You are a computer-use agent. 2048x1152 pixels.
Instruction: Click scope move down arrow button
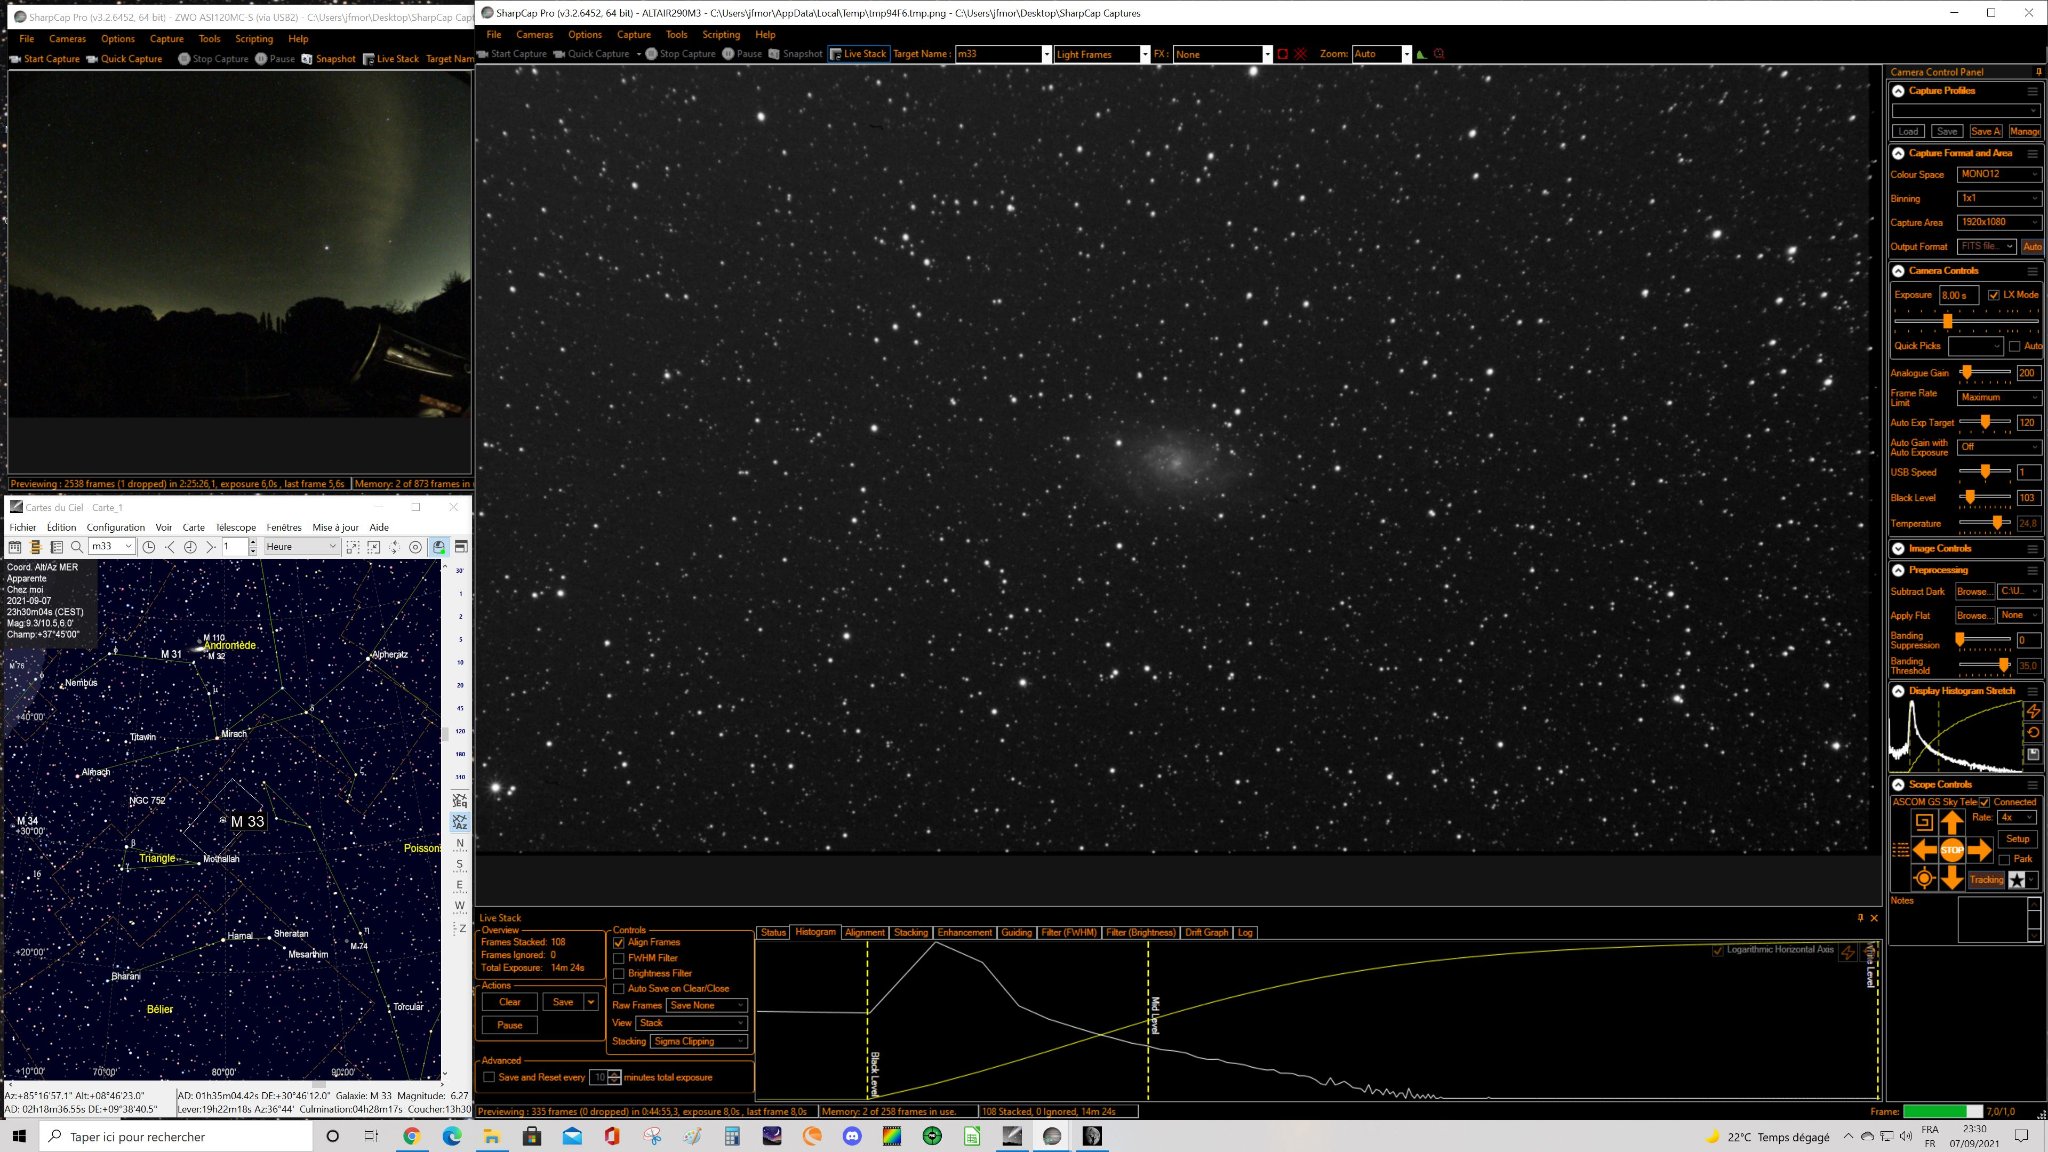(1951, 878)
